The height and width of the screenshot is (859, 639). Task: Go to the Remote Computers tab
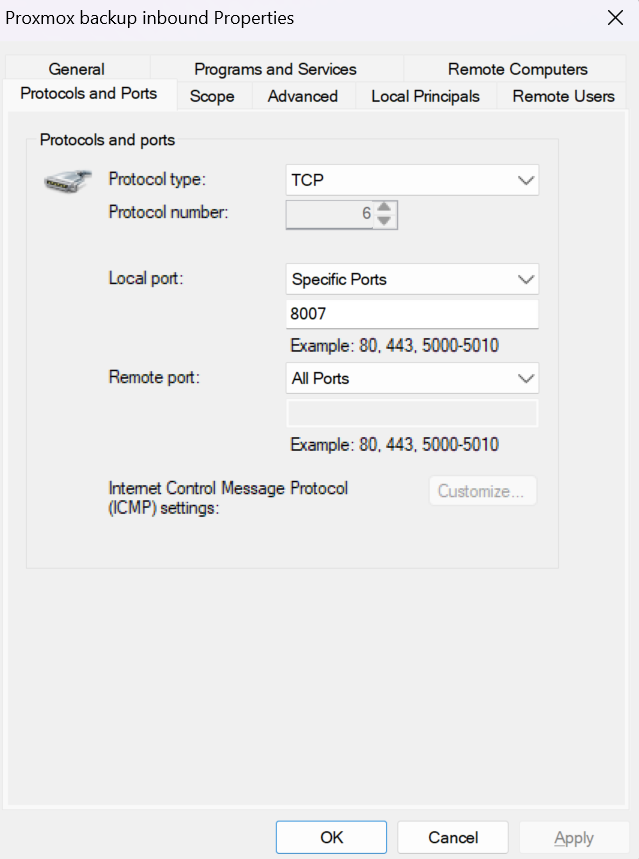[517, 69]
